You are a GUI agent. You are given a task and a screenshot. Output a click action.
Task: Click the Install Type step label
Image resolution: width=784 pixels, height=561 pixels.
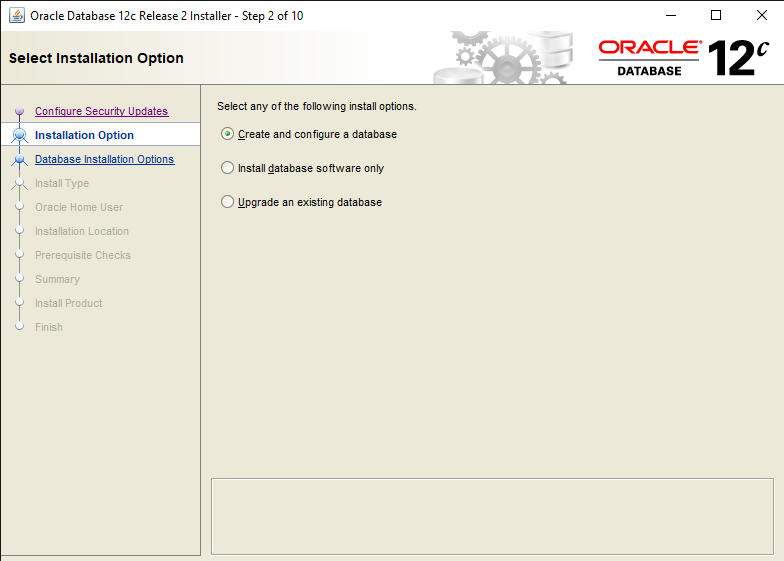click(62, 183)
